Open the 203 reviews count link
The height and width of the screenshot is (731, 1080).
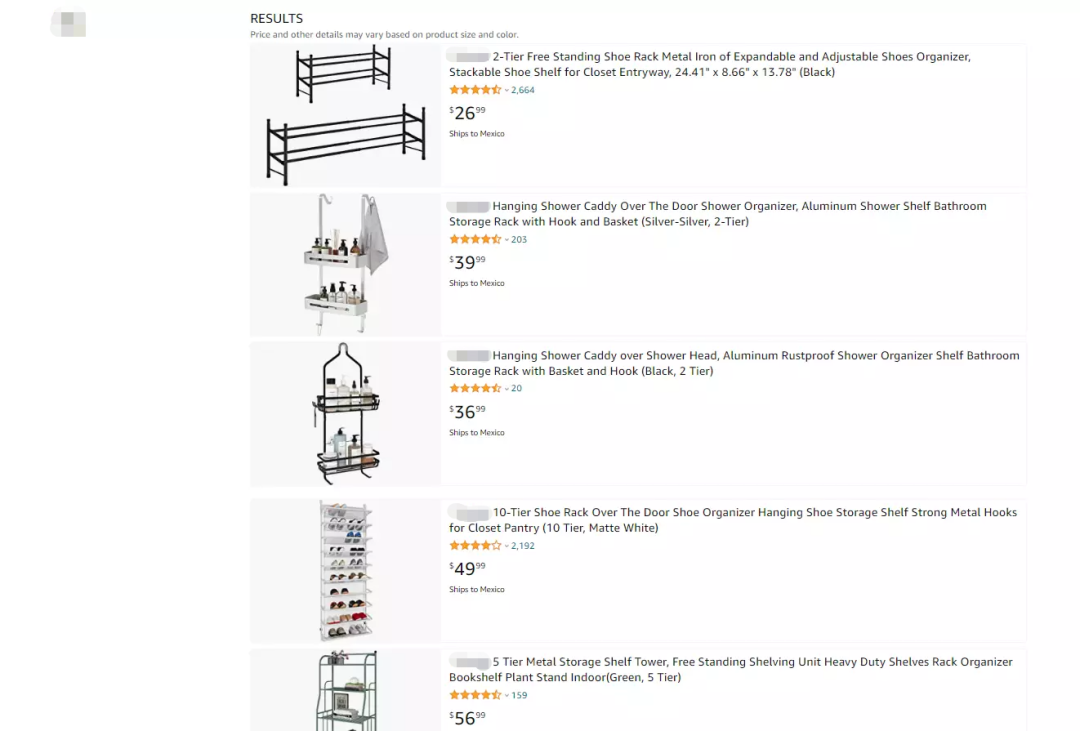(519, 240)
